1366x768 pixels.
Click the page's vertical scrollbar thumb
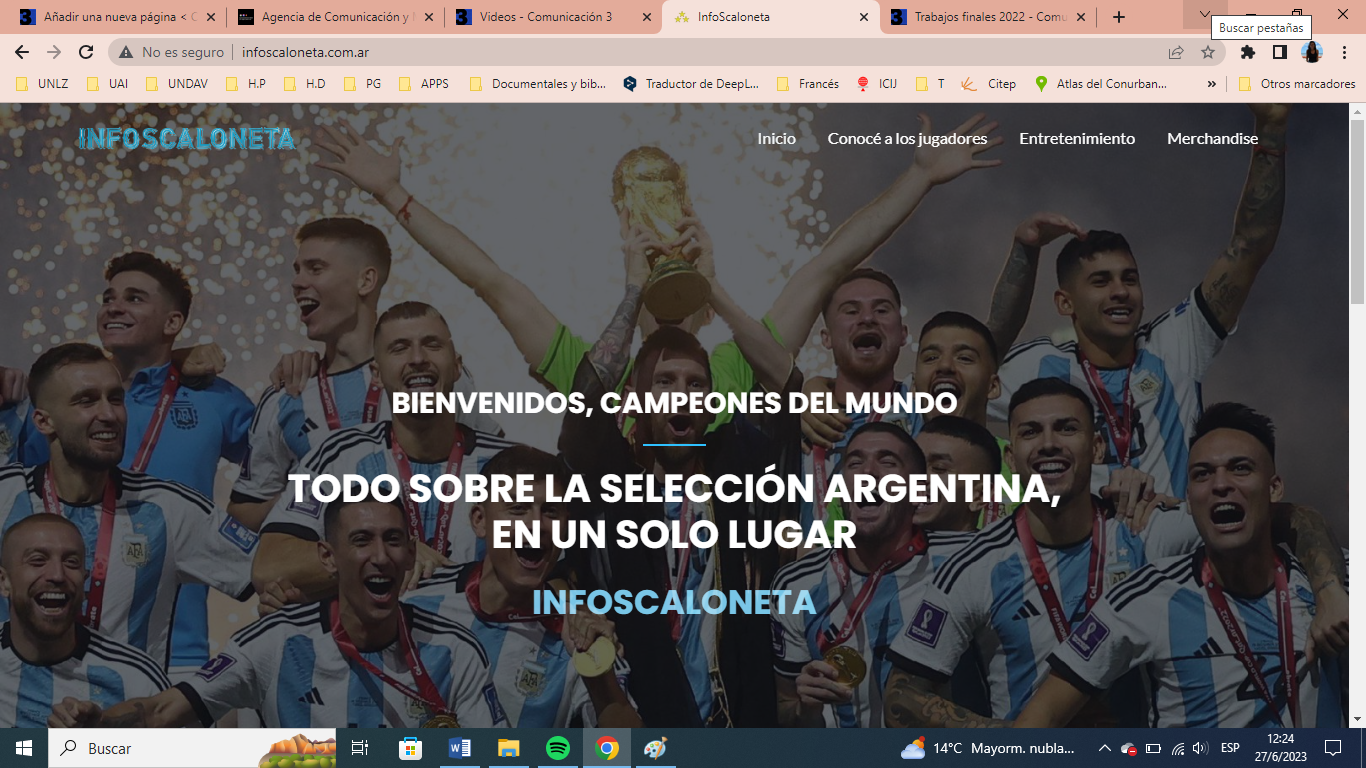pos(1357,210)
